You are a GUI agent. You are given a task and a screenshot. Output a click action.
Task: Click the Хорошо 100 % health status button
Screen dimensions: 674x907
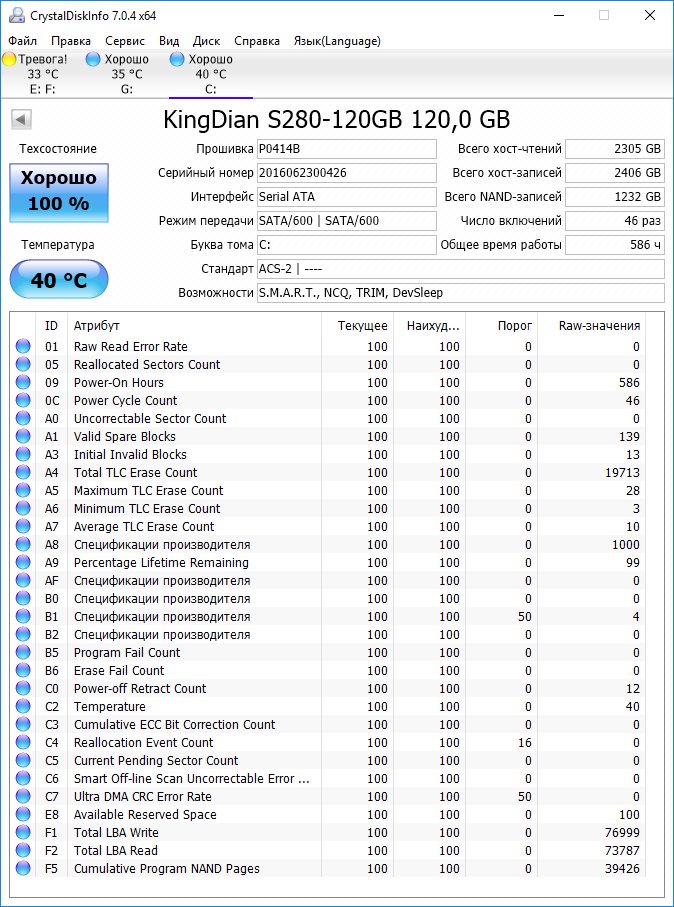(59, 193)
